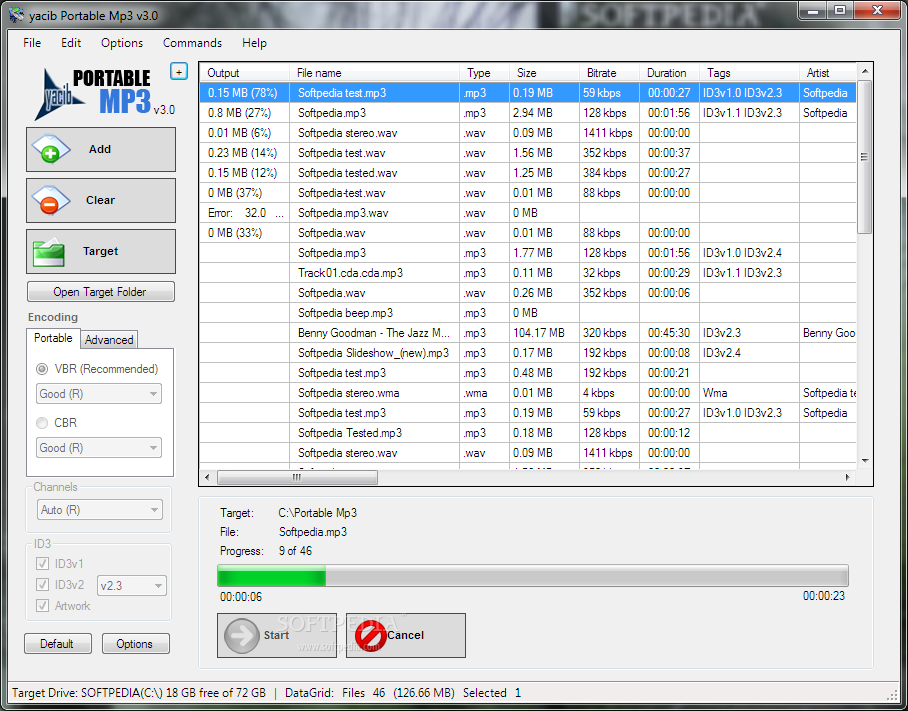
Task: Sort by the Output column header
Action: pos(244,73)
